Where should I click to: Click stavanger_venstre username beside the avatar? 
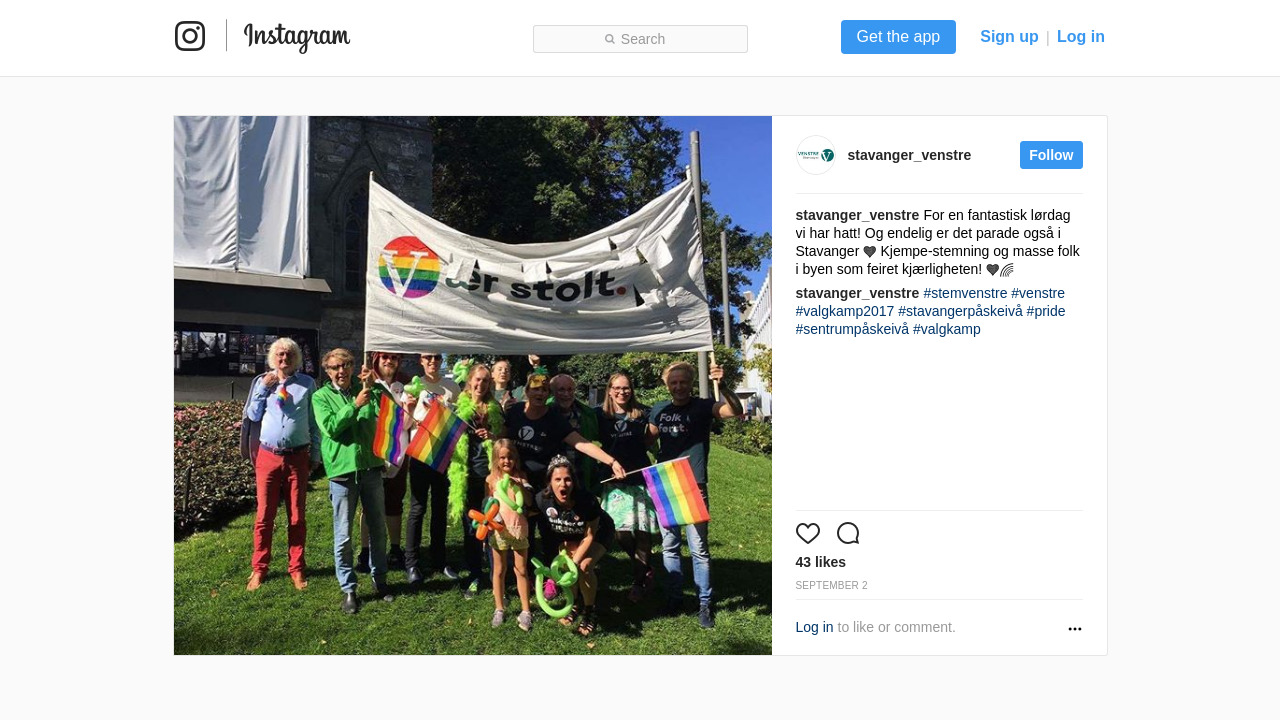909,155
